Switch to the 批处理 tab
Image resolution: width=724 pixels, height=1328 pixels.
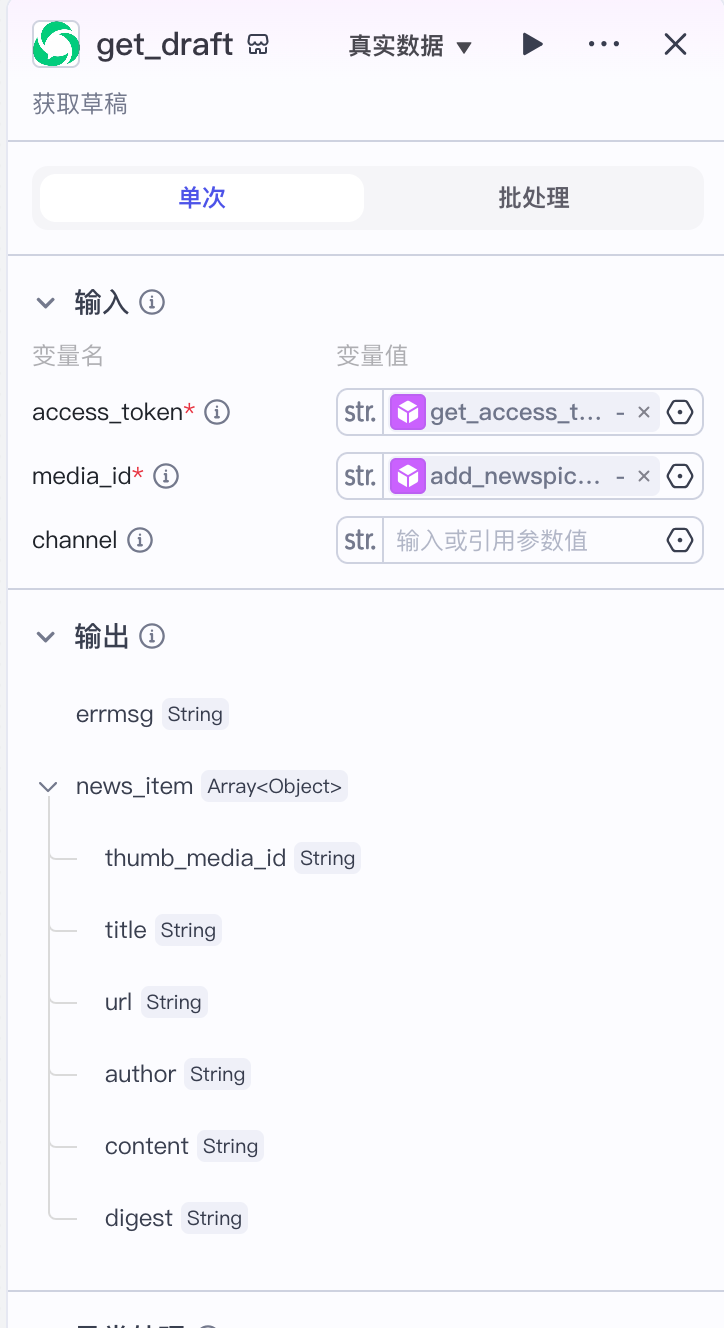[533, 197]
